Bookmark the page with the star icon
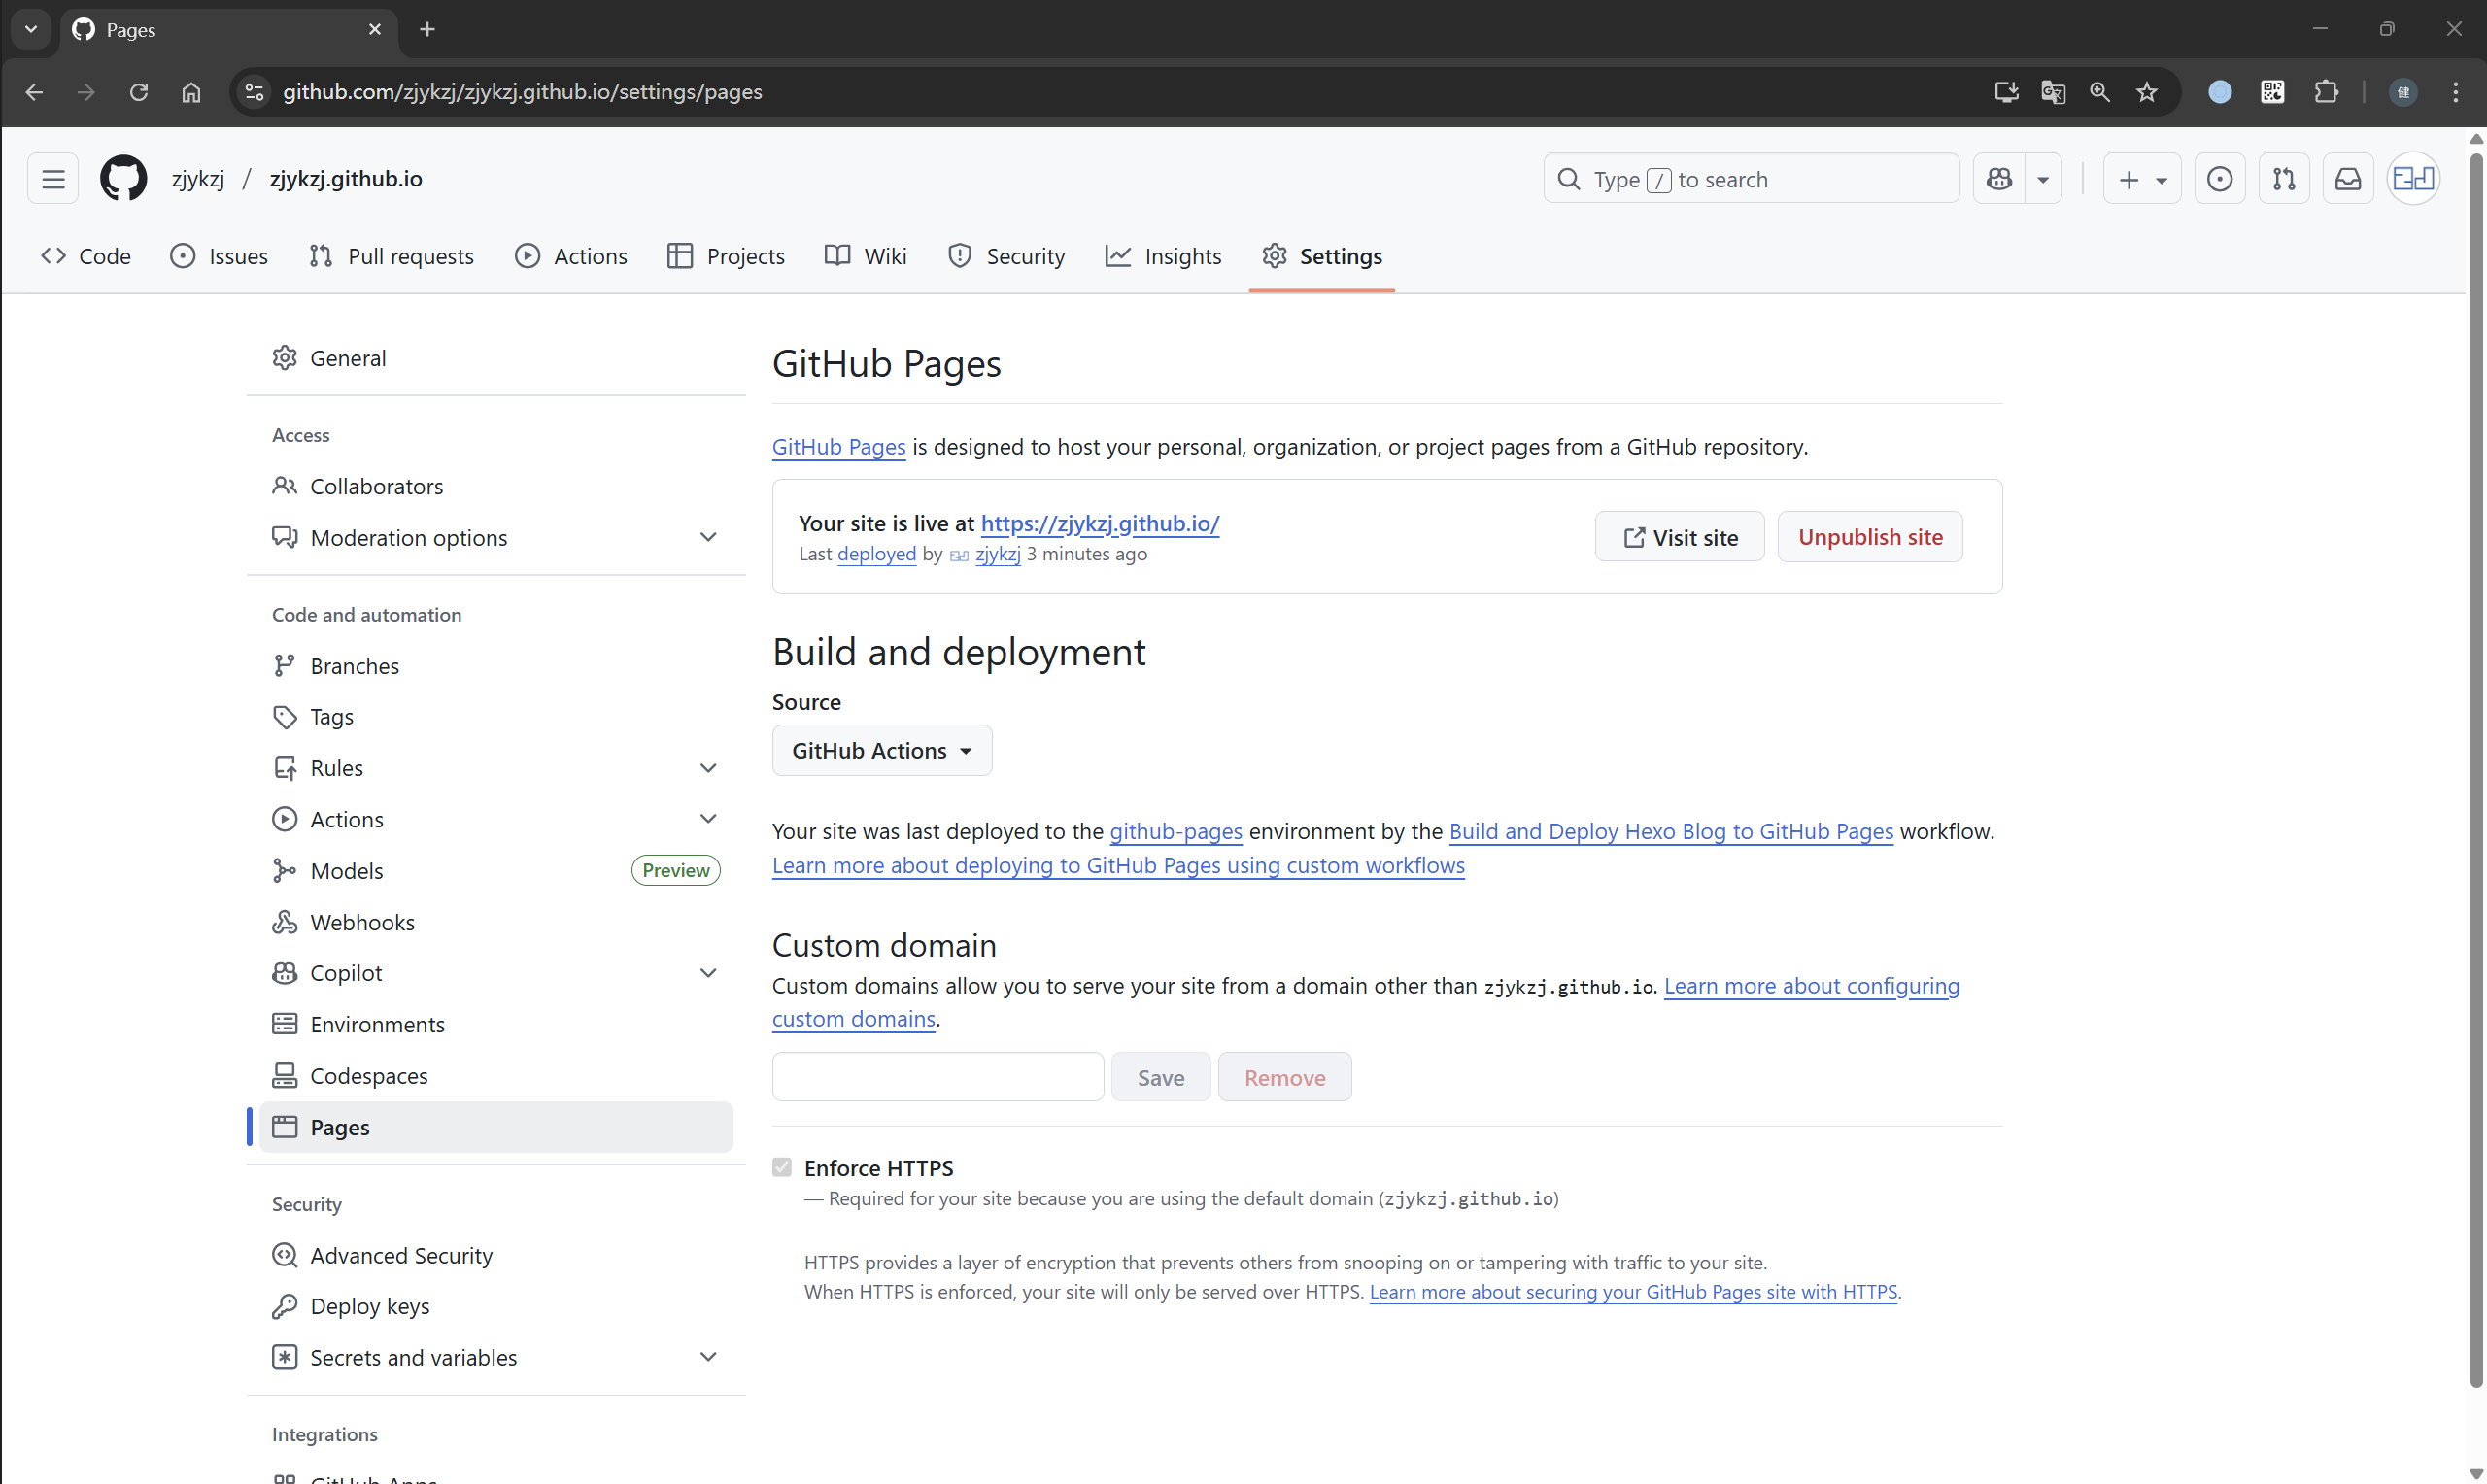 tap(2146, 92)
